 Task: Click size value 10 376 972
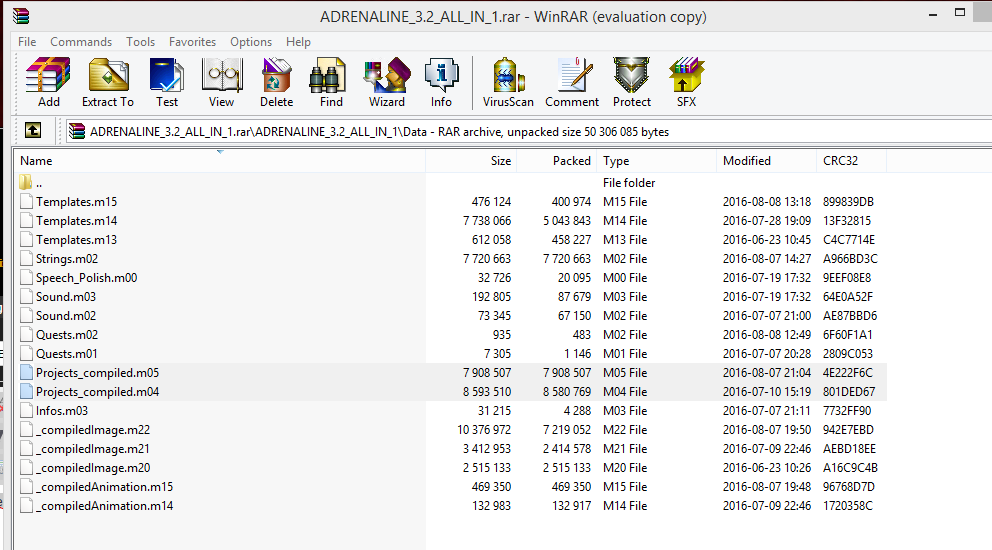click(484, 429)
